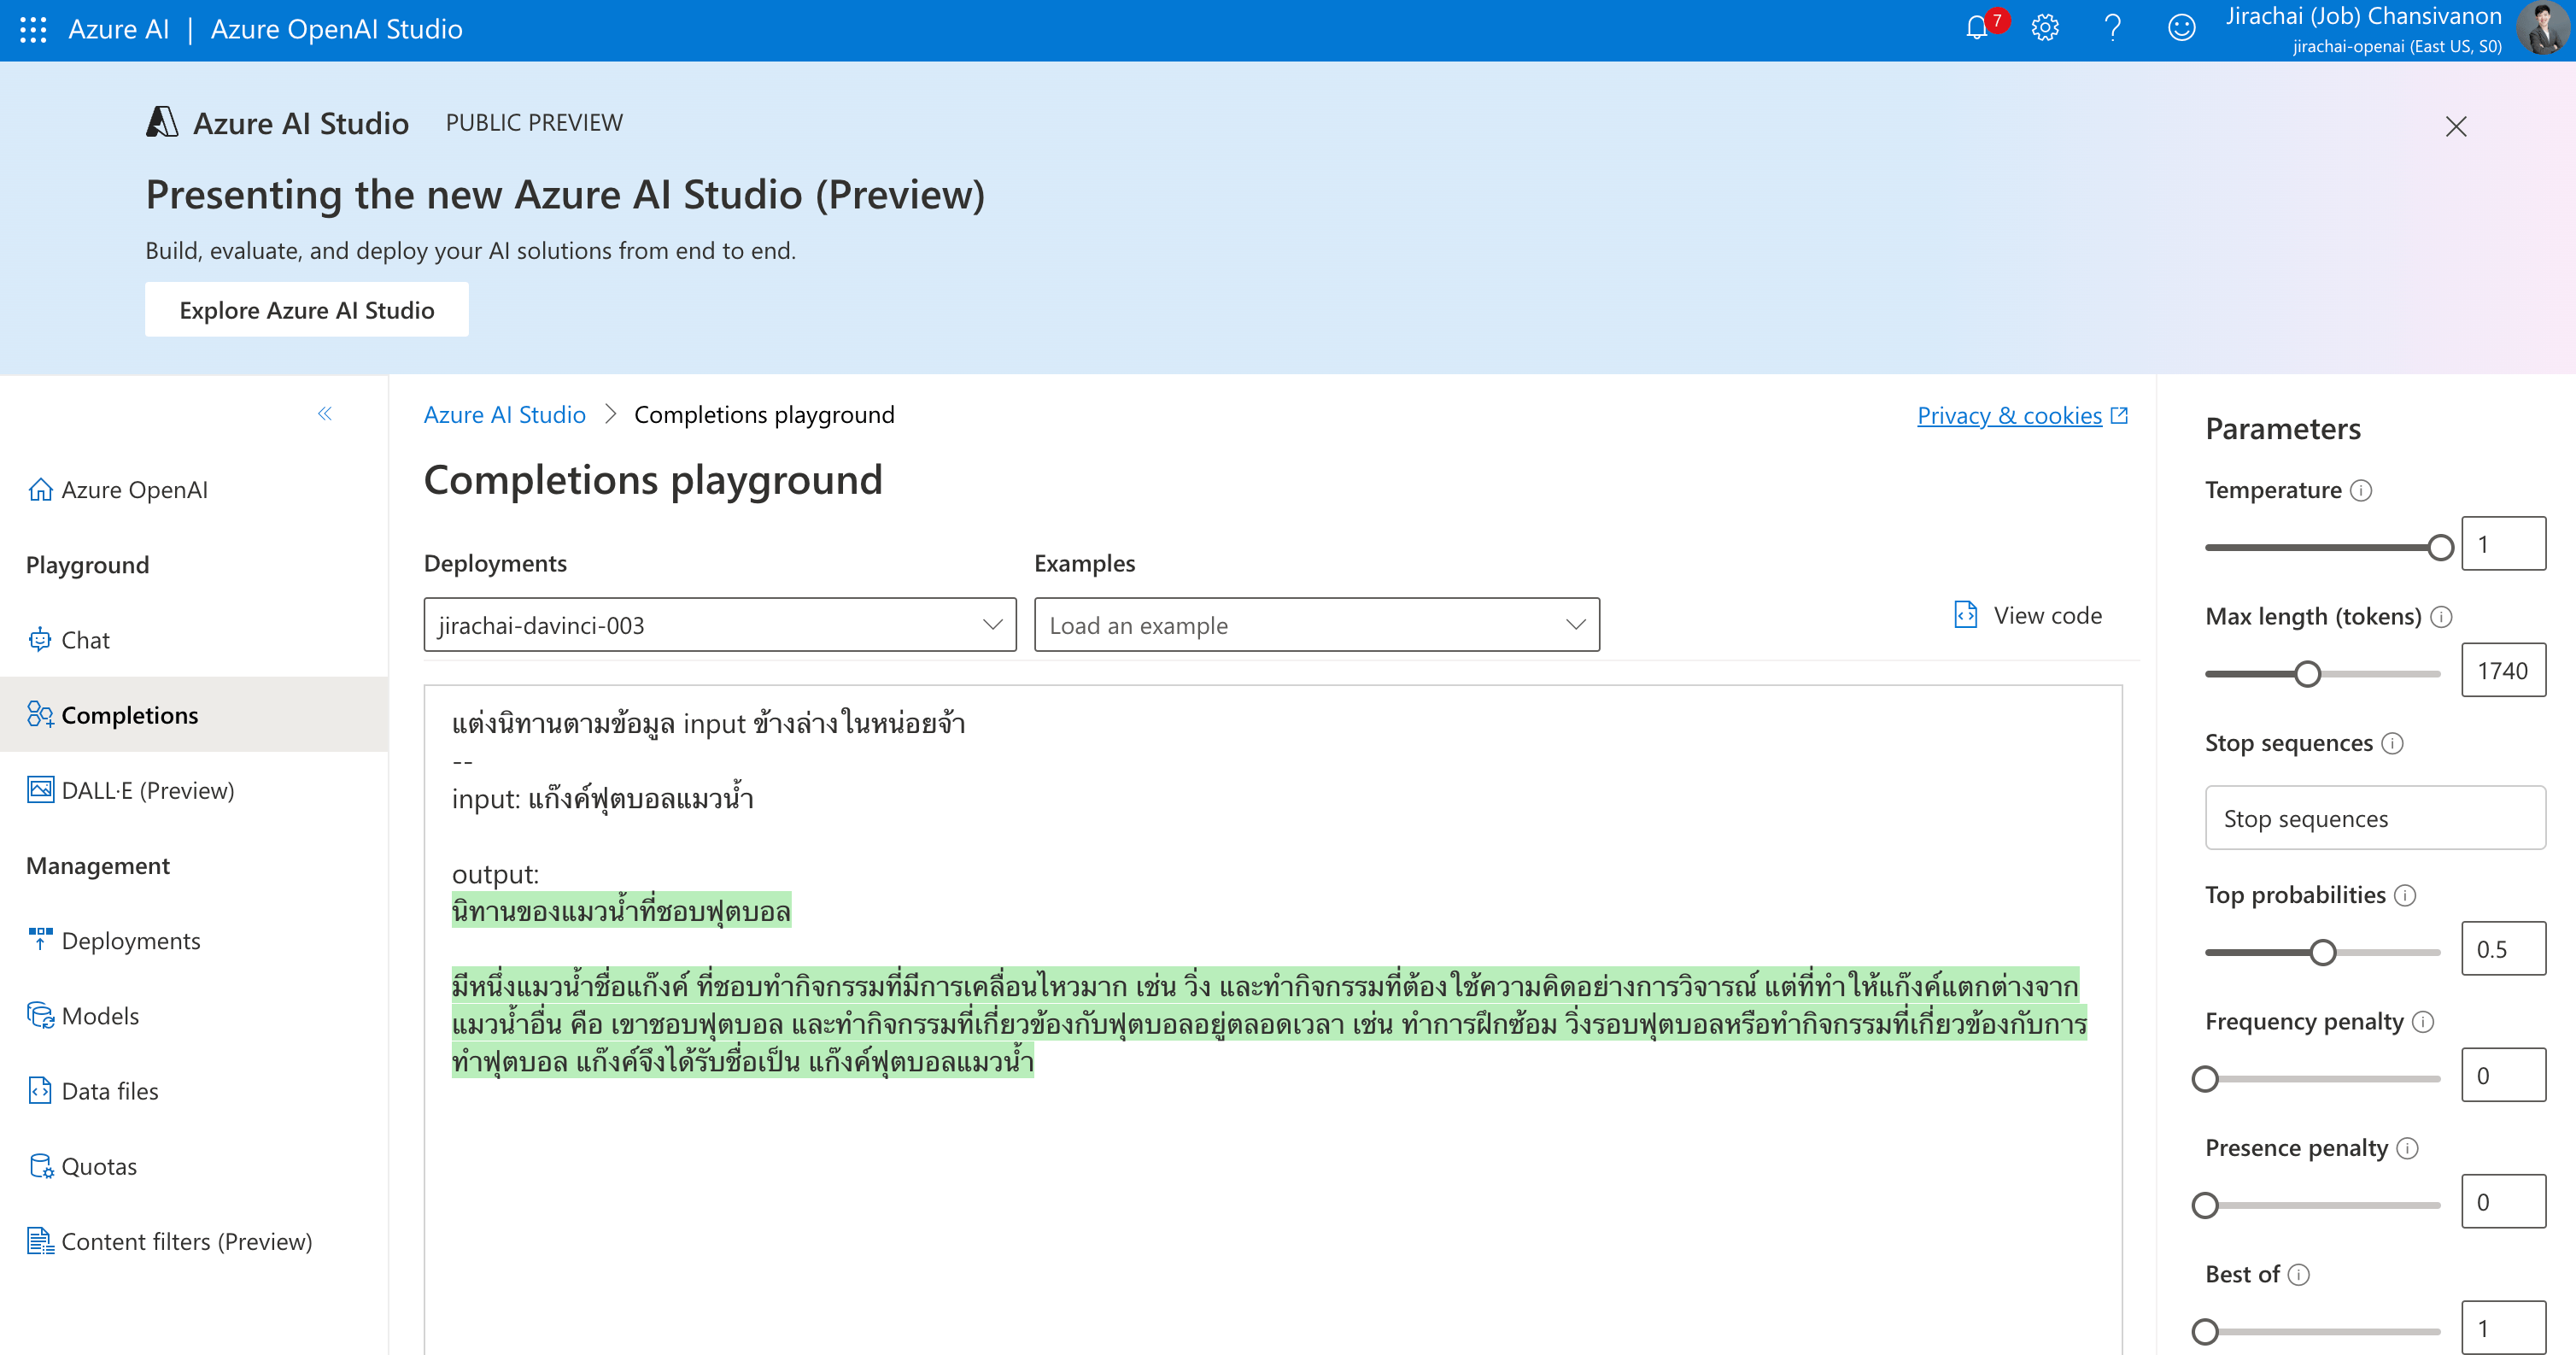
Task: Click the feedback smiley icon
Action: click(2182, 28)
